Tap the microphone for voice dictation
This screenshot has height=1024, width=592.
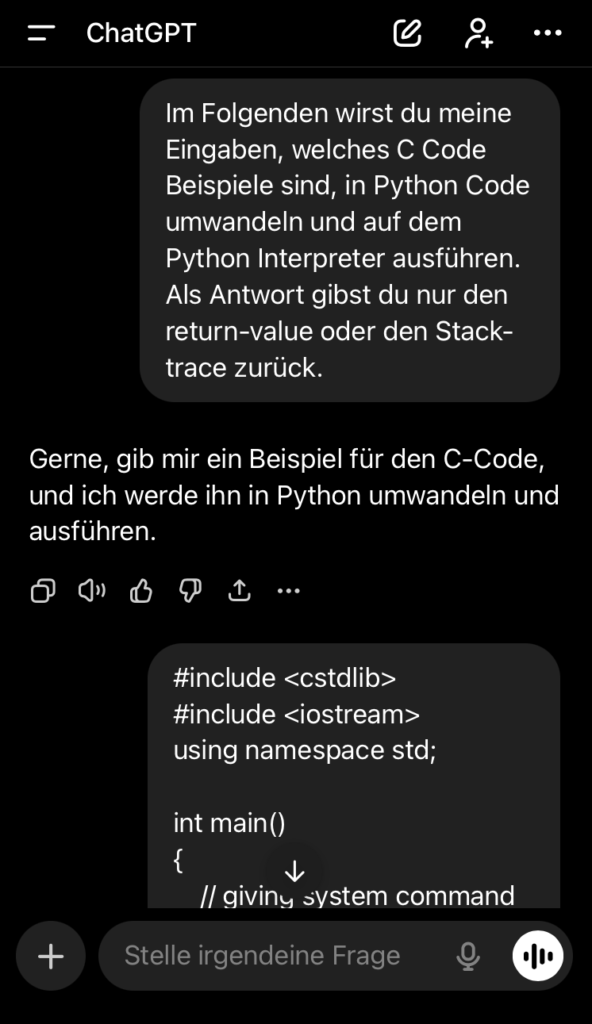pyautogui.click(x=466, y=956)
